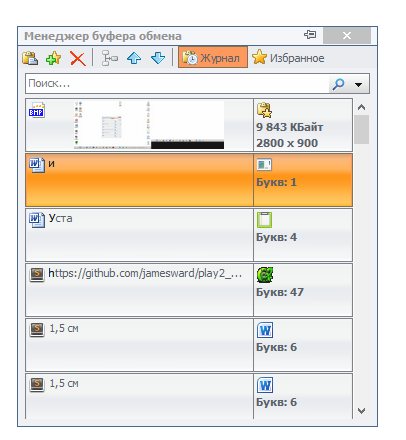
Task: Expand the search options dropdown arrow
Action: (359, 84)
